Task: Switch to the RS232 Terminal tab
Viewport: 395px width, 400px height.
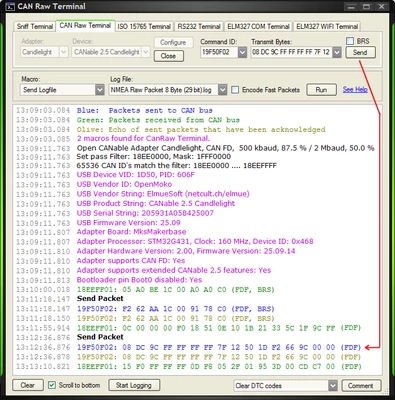Action: (199, 26)
